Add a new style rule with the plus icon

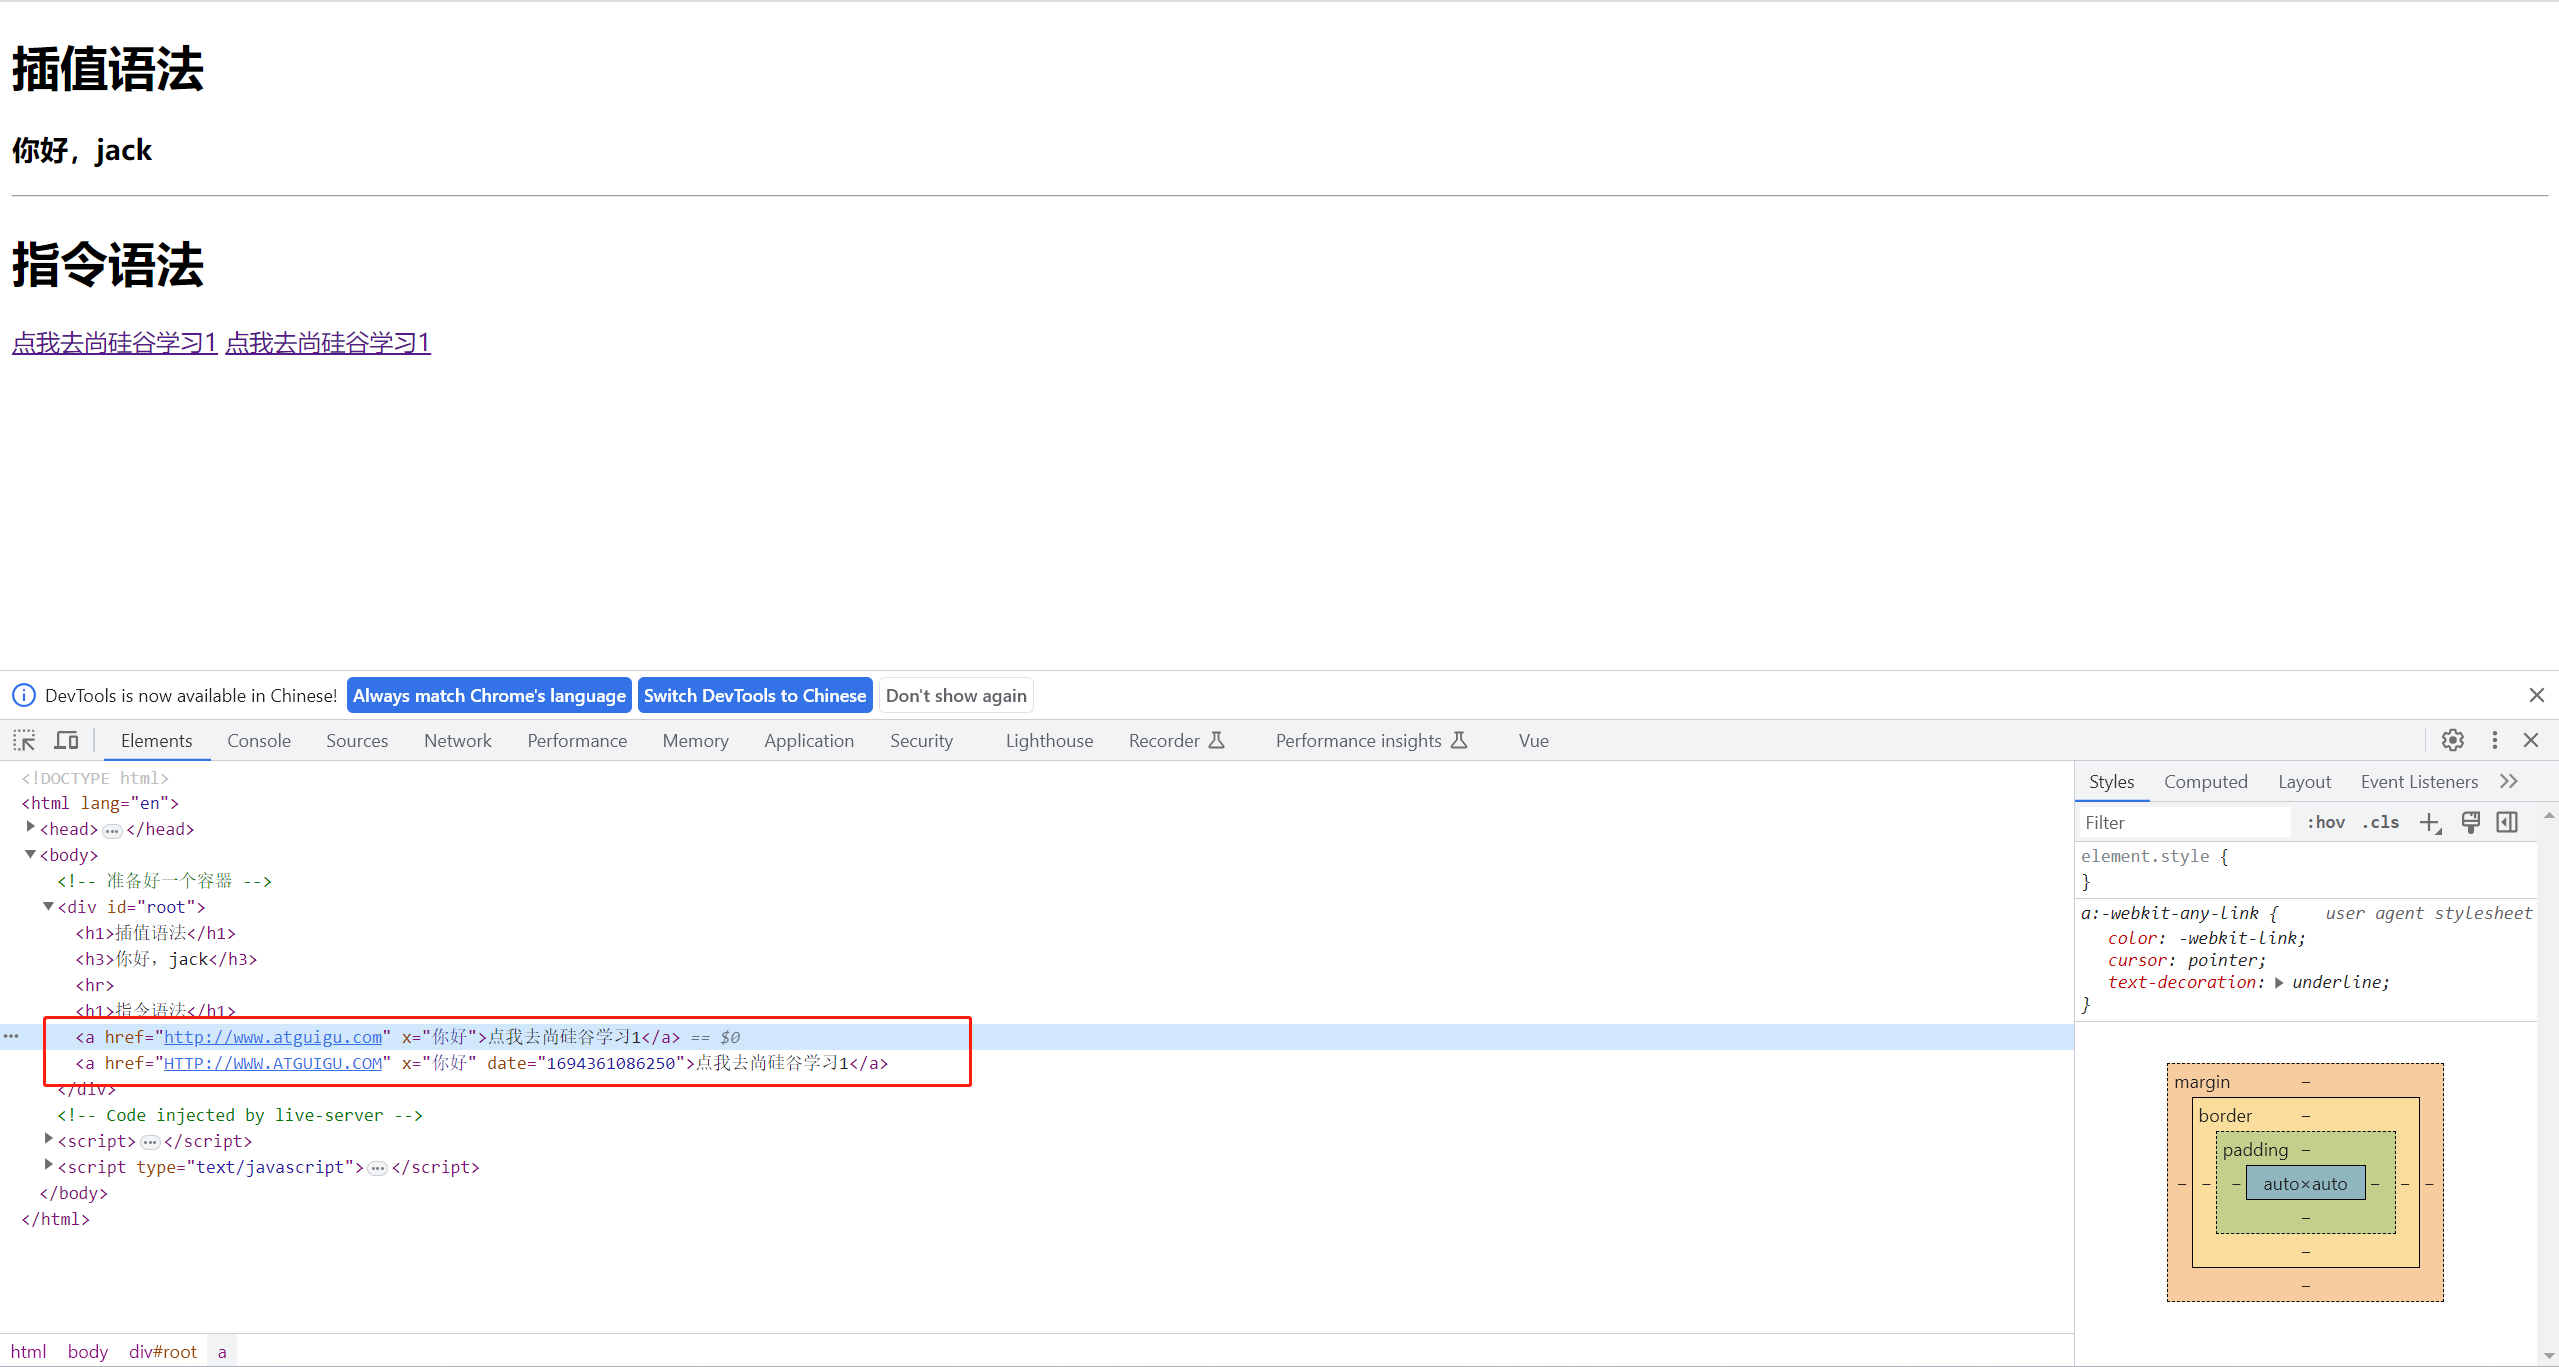[2430, 823]
